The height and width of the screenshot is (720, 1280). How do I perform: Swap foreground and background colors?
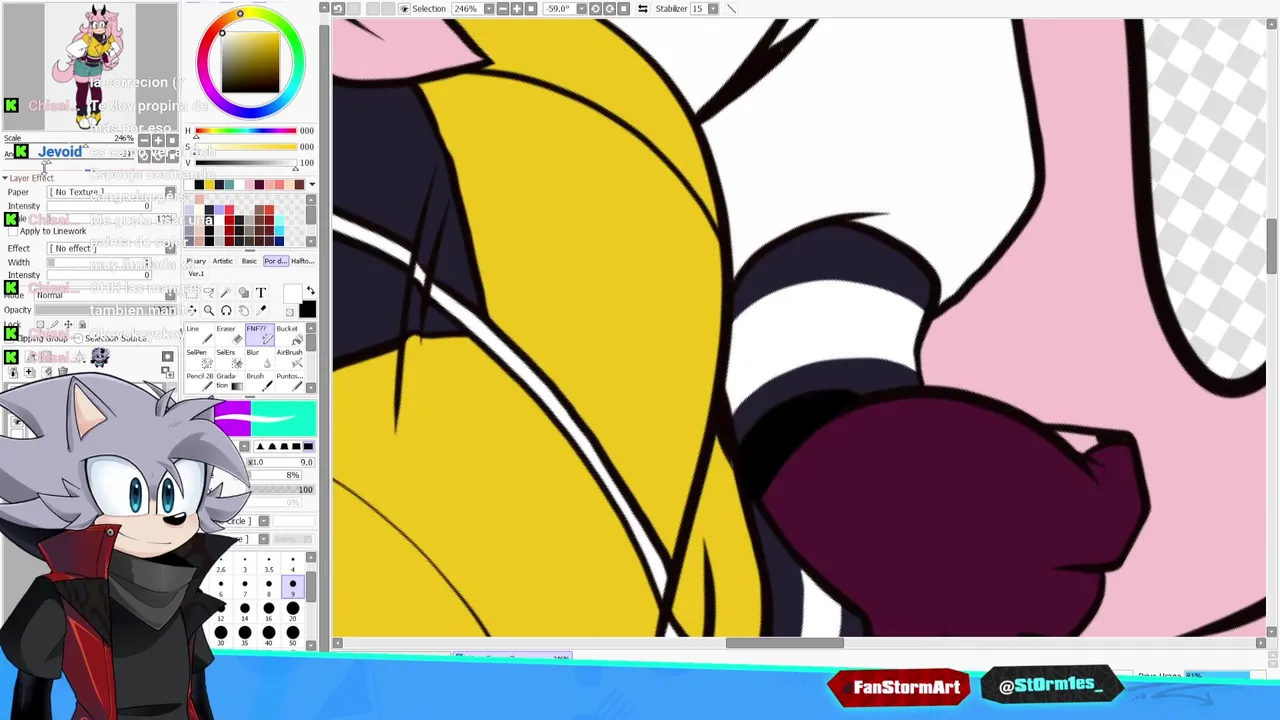(x=310, y=291)
